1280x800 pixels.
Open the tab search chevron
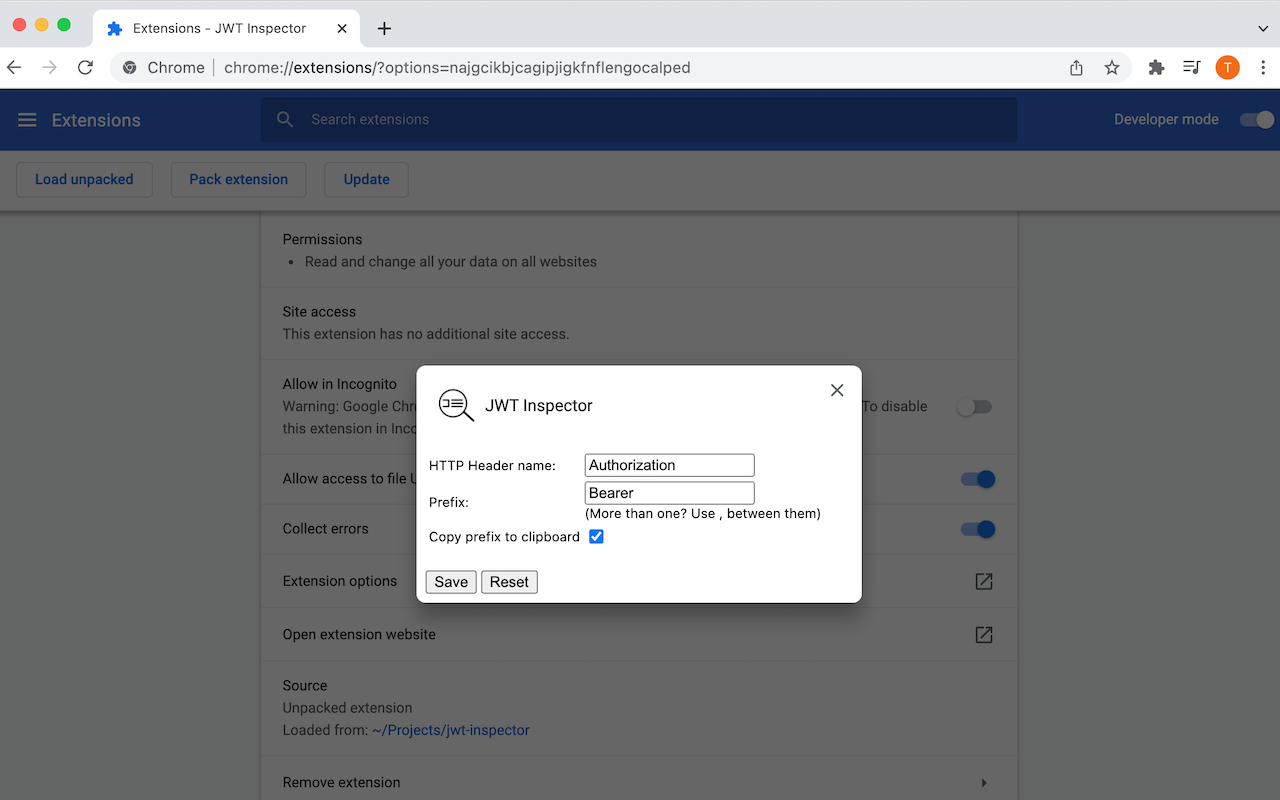click(1263, 29)
